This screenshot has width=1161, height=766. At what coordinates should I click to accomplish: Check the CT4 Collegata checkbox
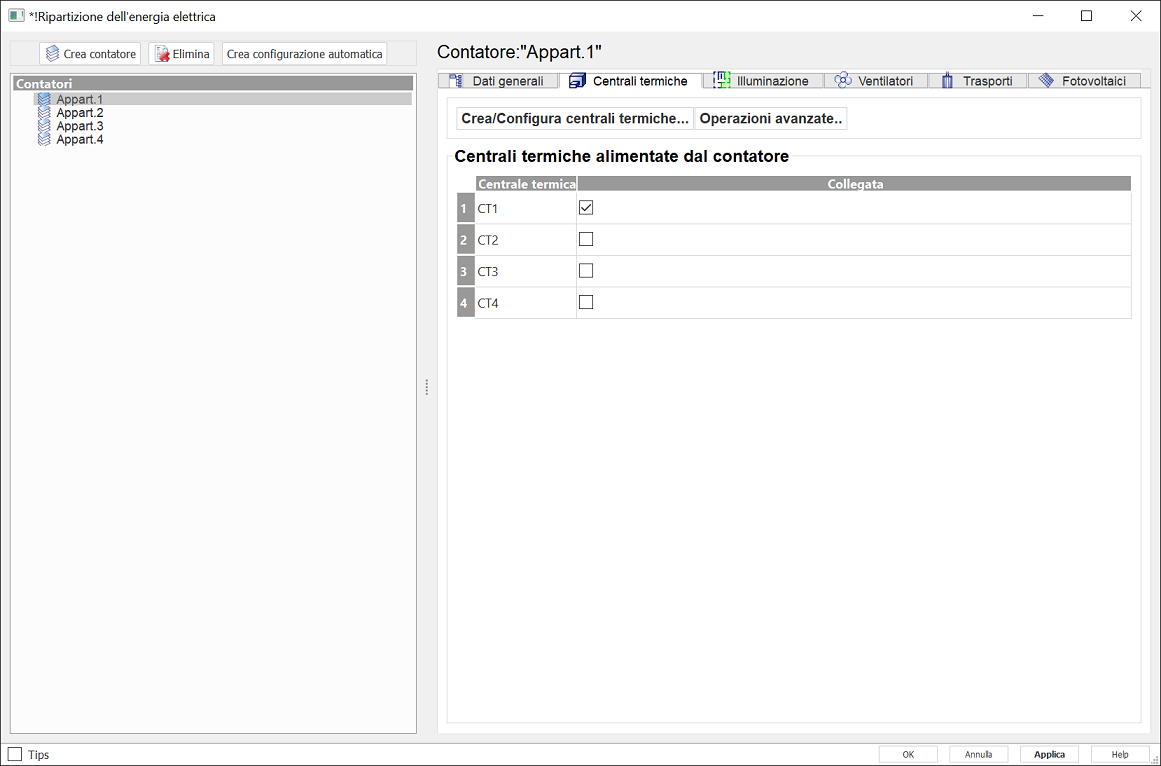tap(586, 302)
